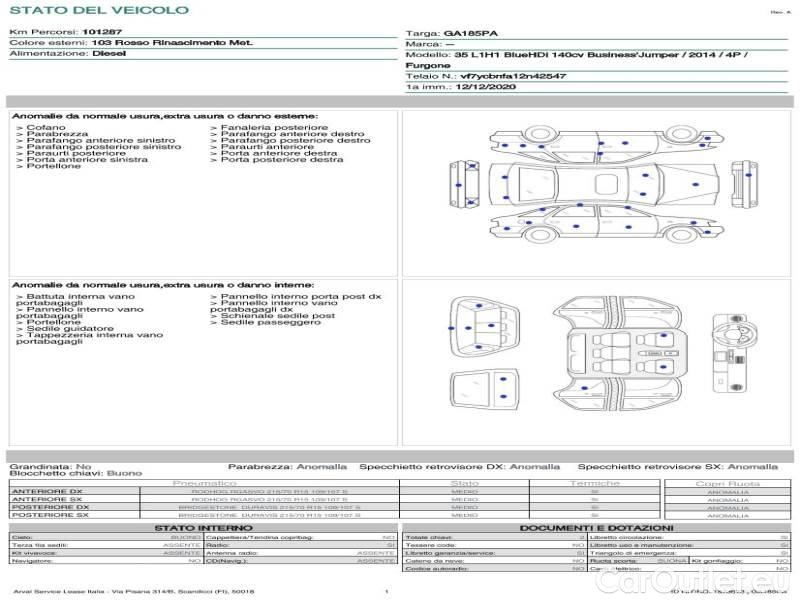The height and width of the screenshot is (600, 800).
Task: Click the chassis number vf7ycbnfa12n42547
Action: point(513,76)
